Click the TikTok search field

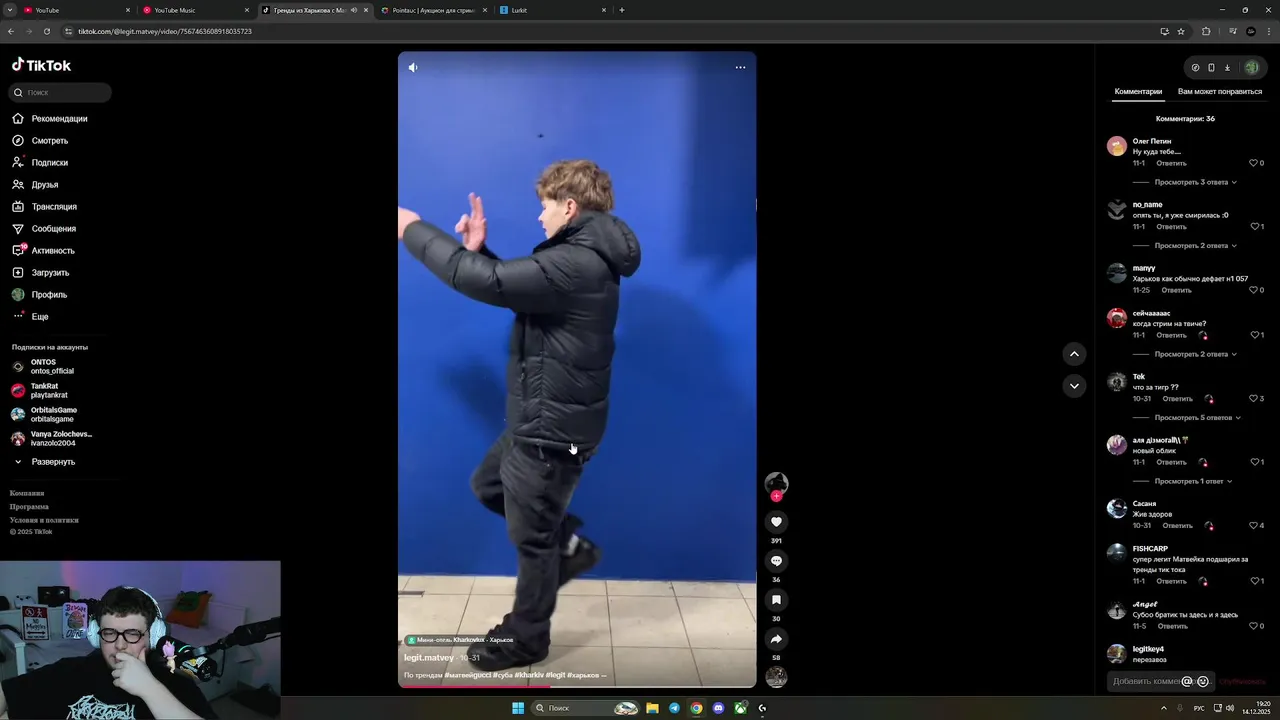click(60, 92)
